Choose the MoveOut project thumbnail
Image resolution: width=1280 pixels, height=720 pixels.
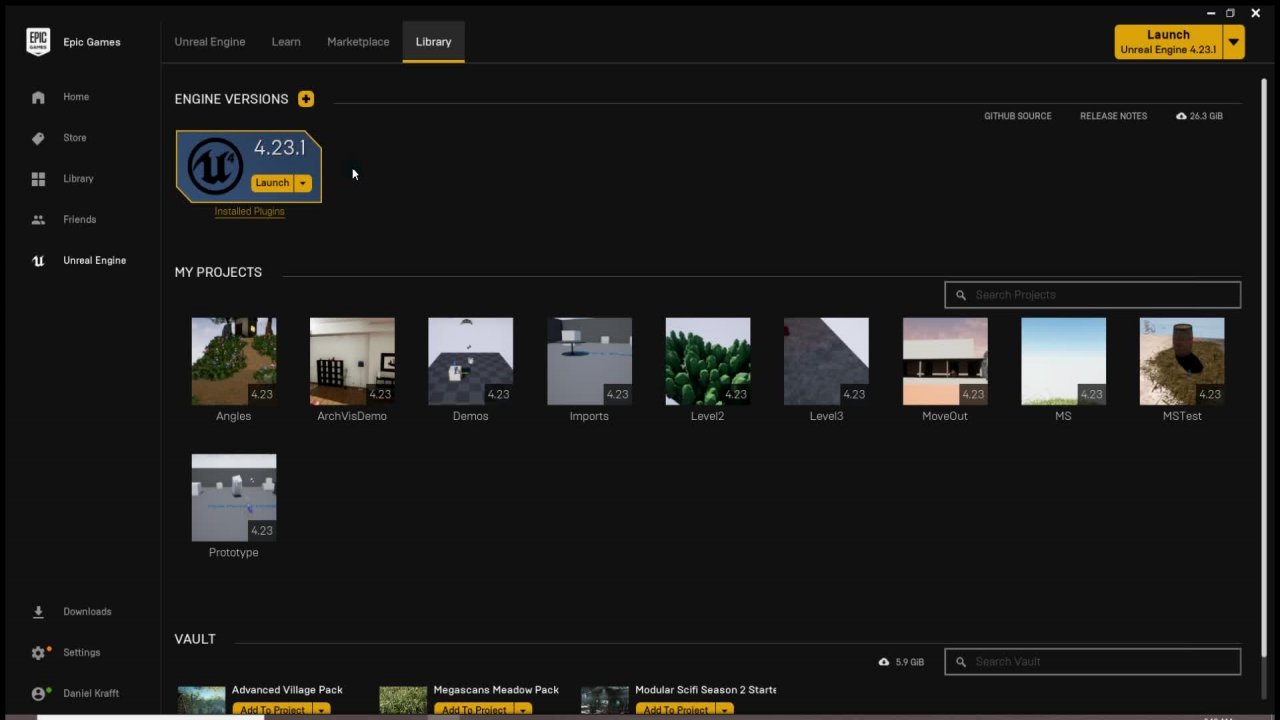pos(945,361)
